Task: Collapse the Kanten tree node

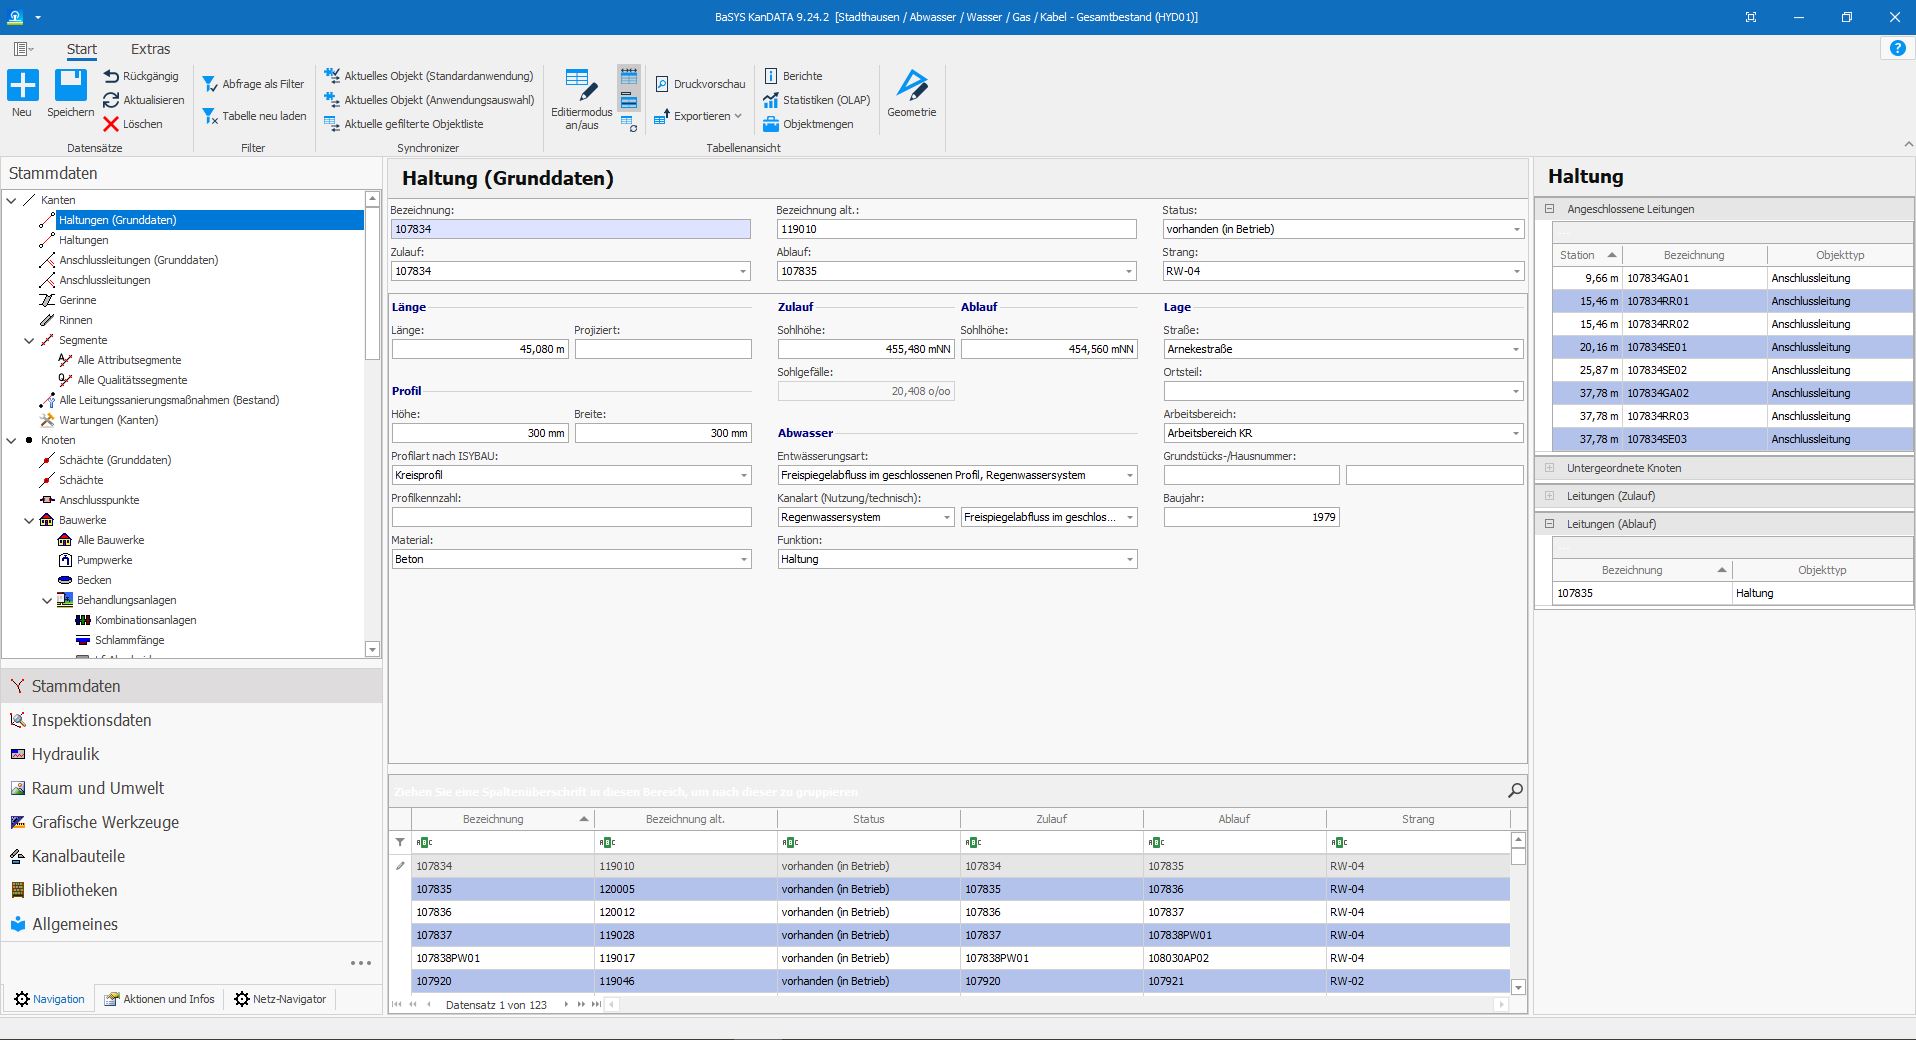Action: pos(12,200)
